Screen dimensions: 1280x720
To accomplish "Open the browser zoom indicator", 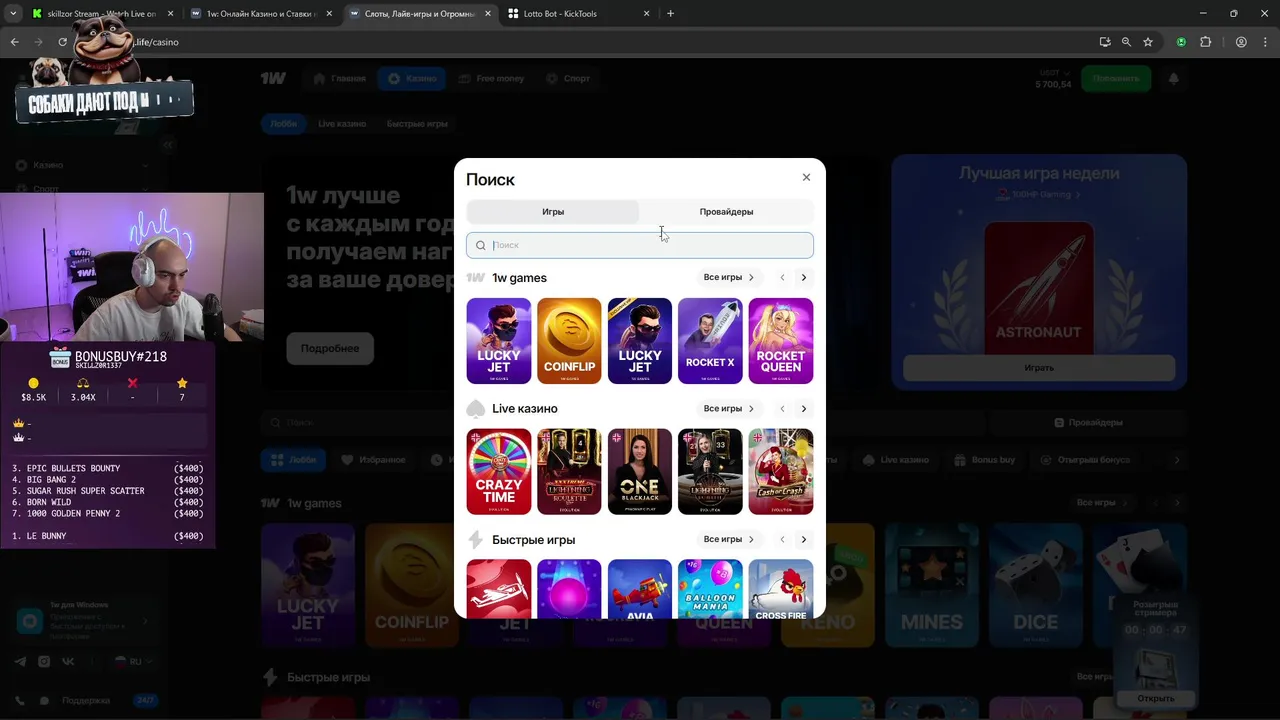I will point(1126,42).
